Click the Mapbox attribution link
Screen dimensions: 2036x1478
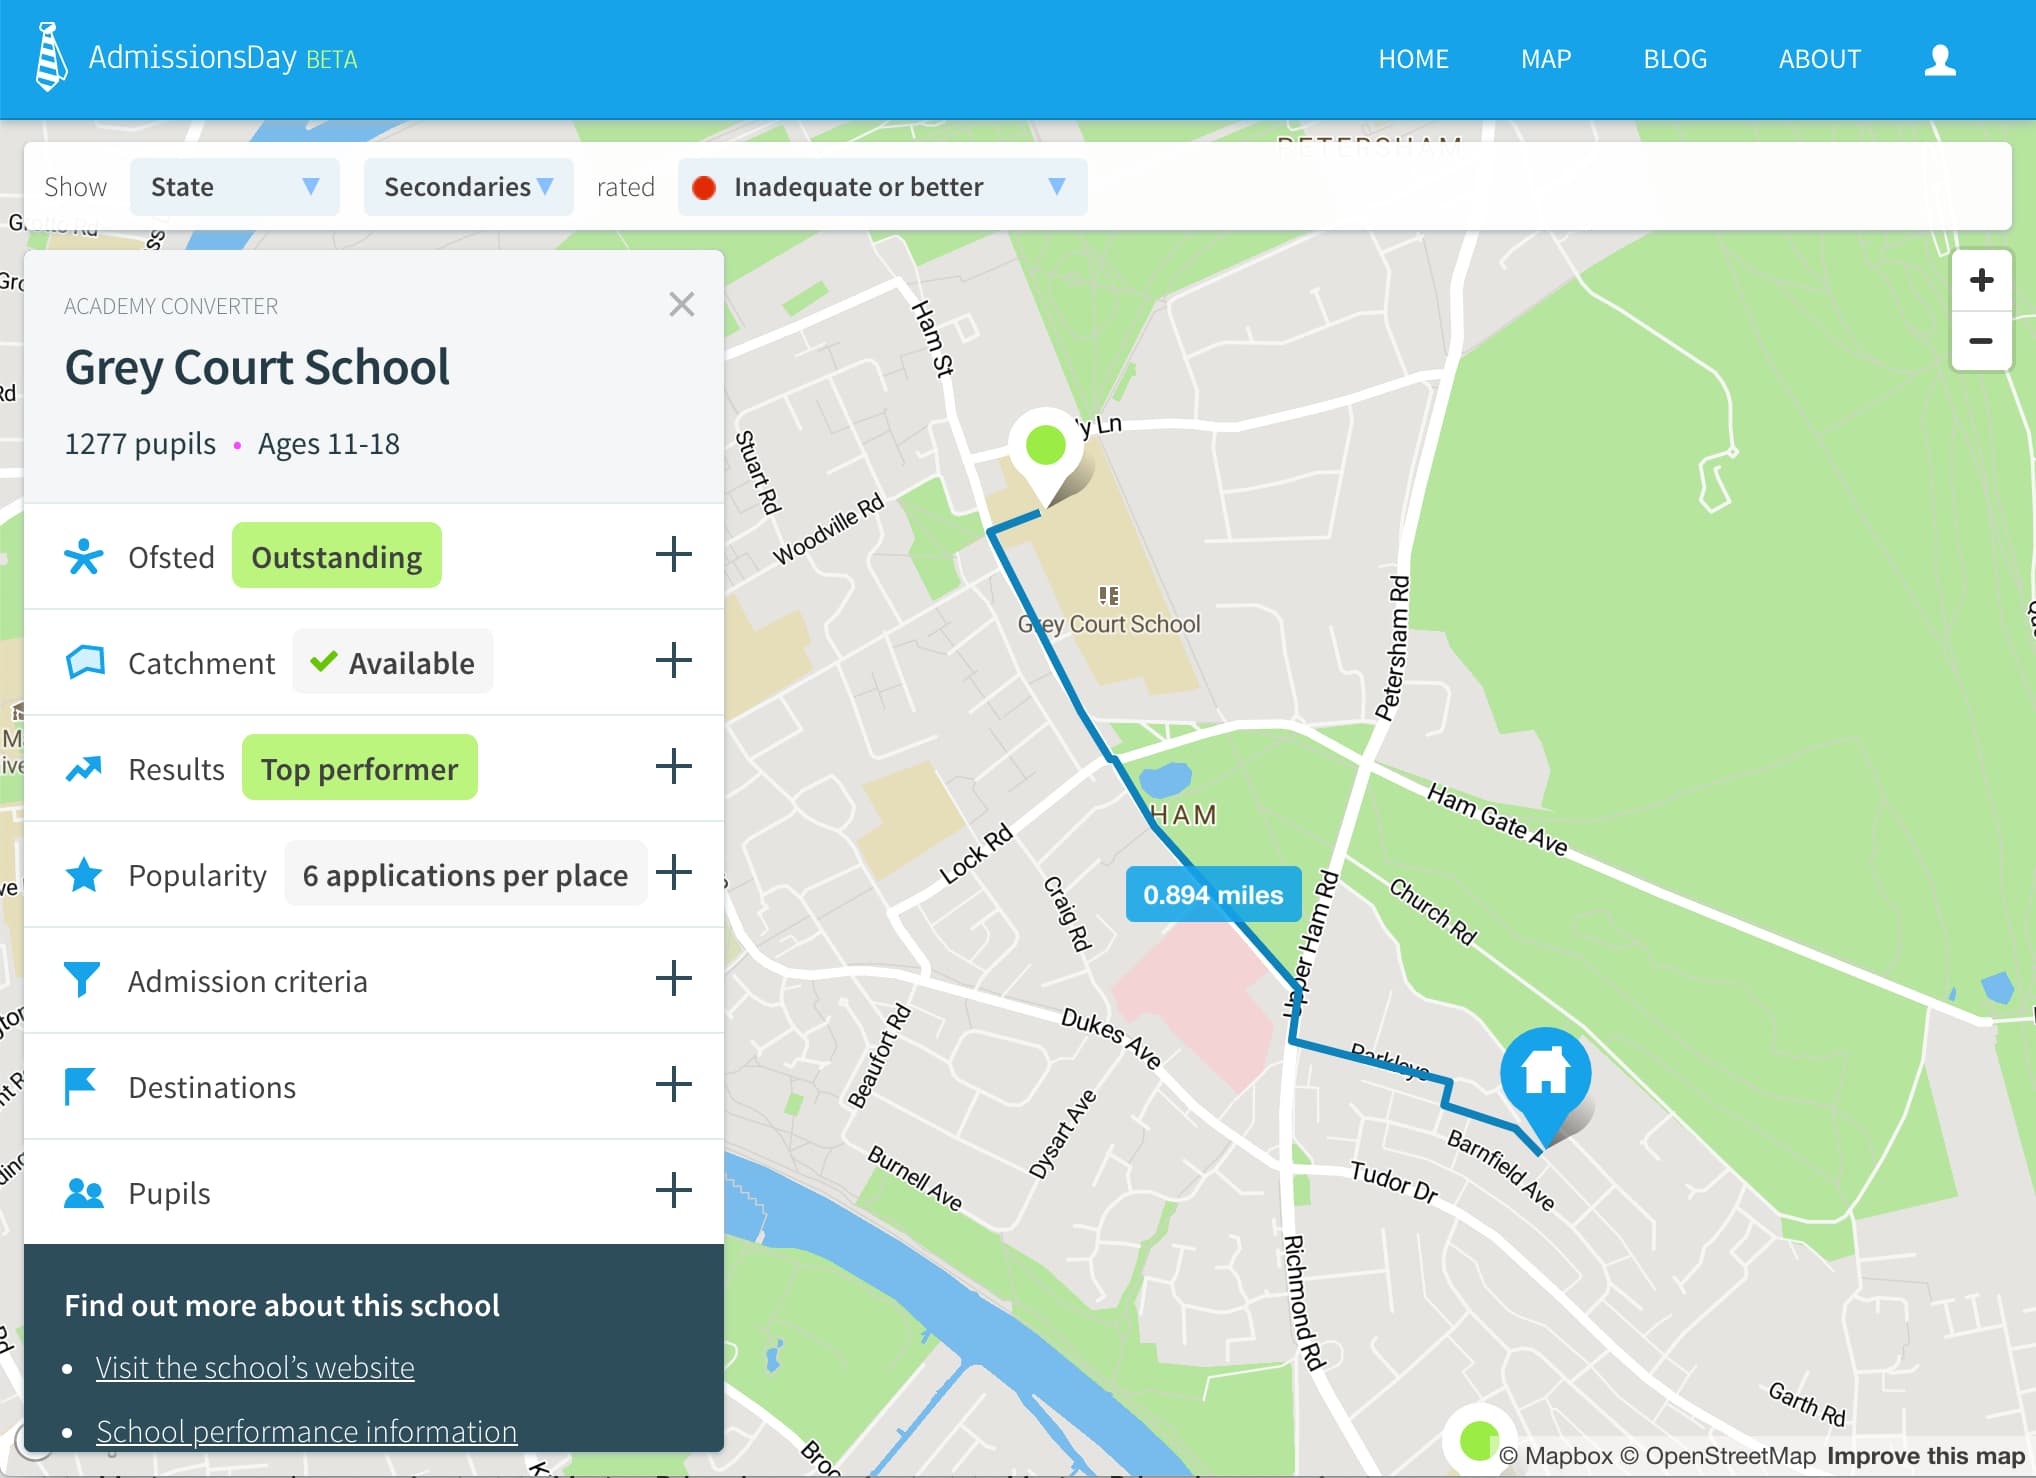coord(1556,1456)
